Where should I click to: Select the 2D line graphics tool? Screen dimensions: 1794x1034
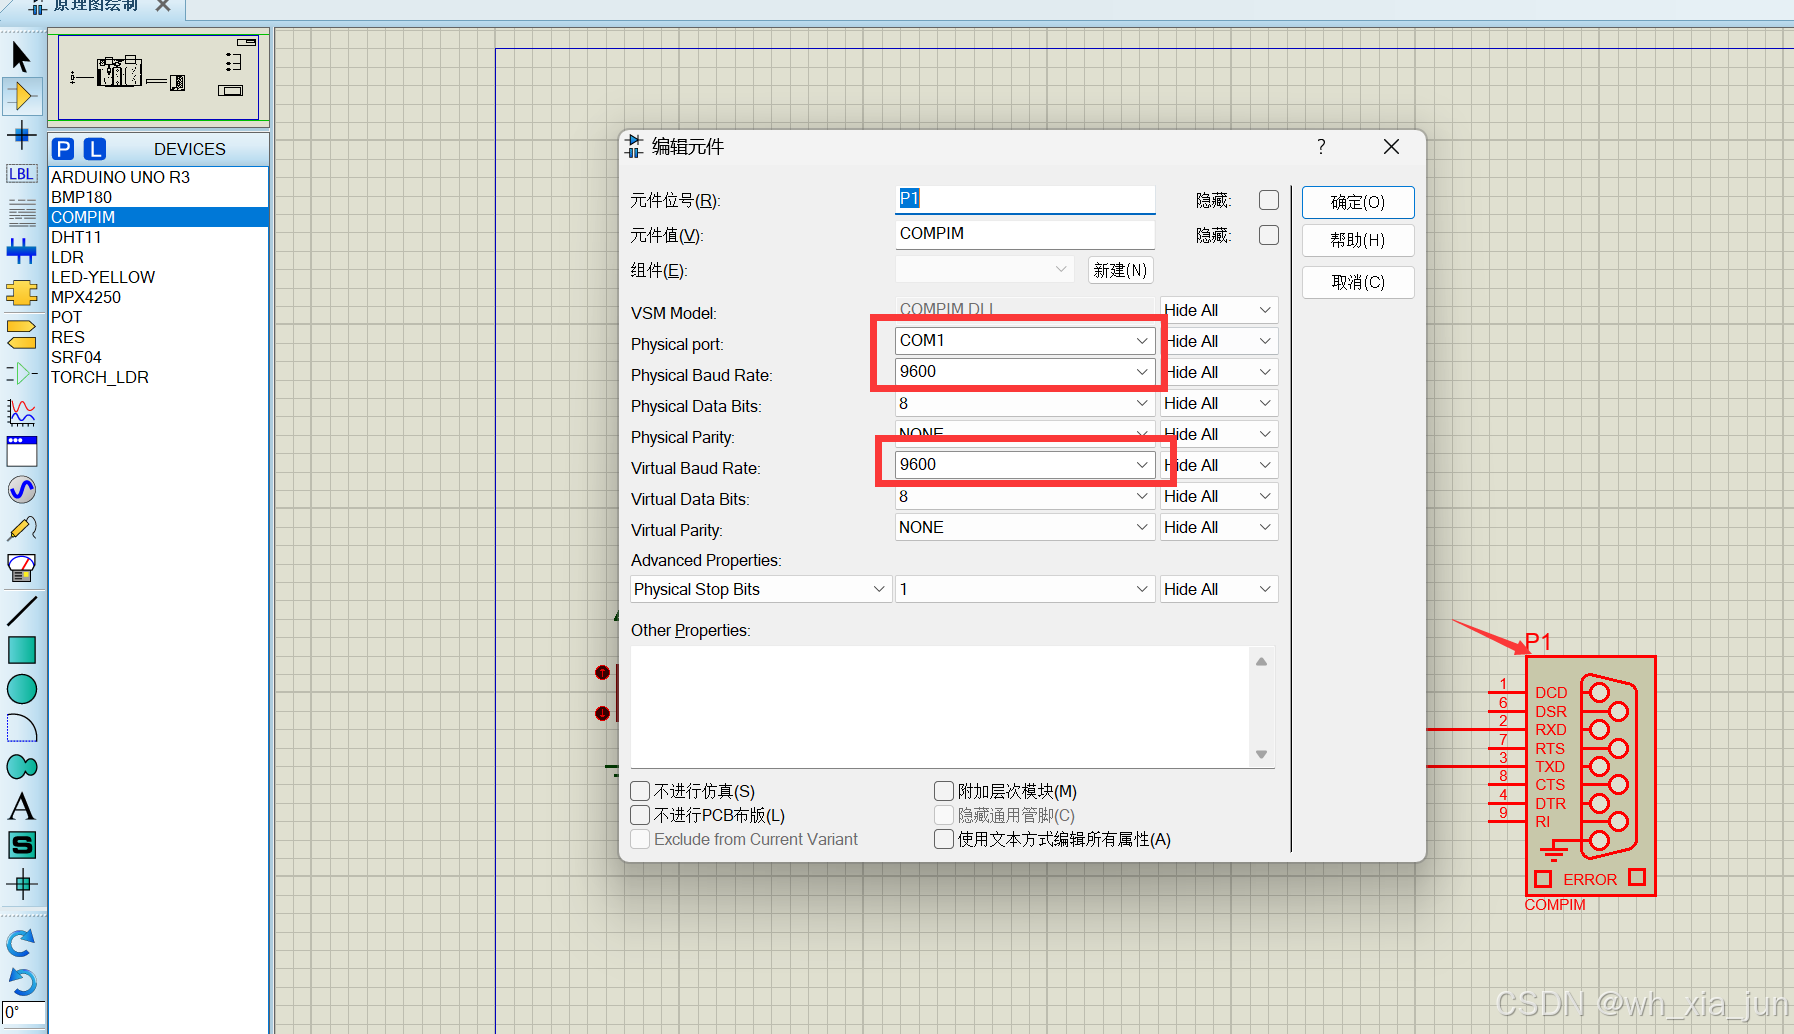click(21, 610)
